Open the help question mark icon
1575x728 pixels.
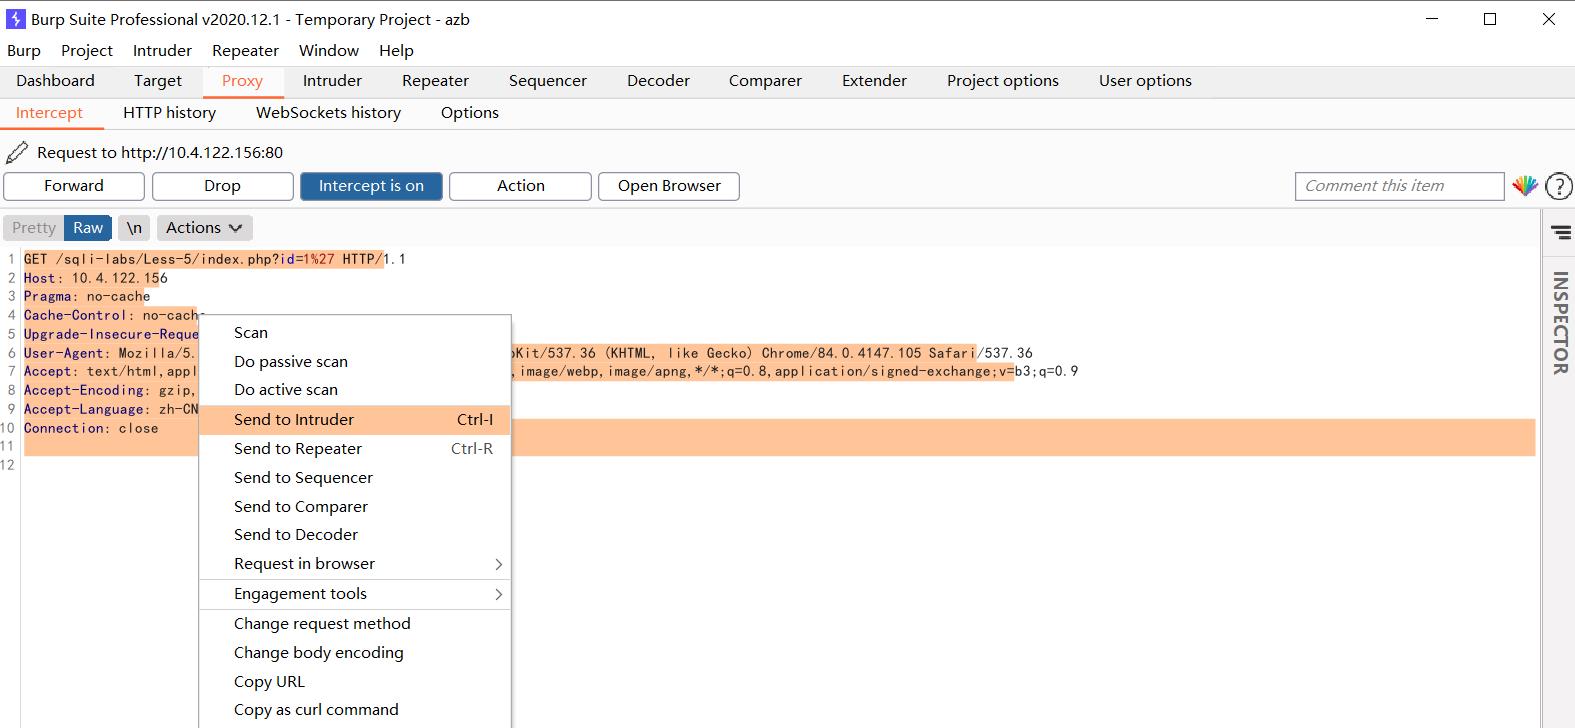point(1558,186)
